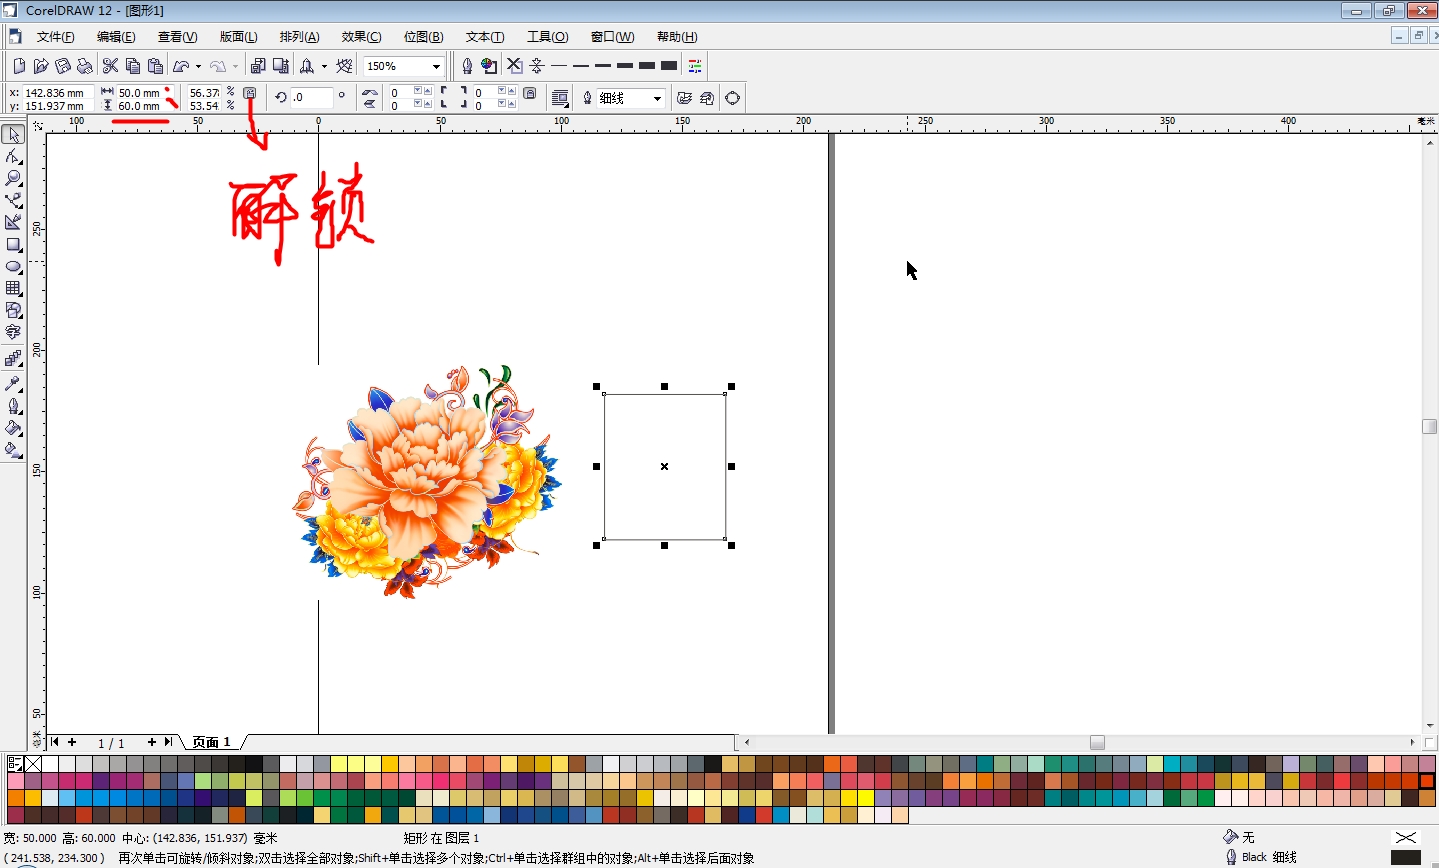Open the 位图(B) menu
This screenshot has height=868, width=1439.
[x=423, y=37]
